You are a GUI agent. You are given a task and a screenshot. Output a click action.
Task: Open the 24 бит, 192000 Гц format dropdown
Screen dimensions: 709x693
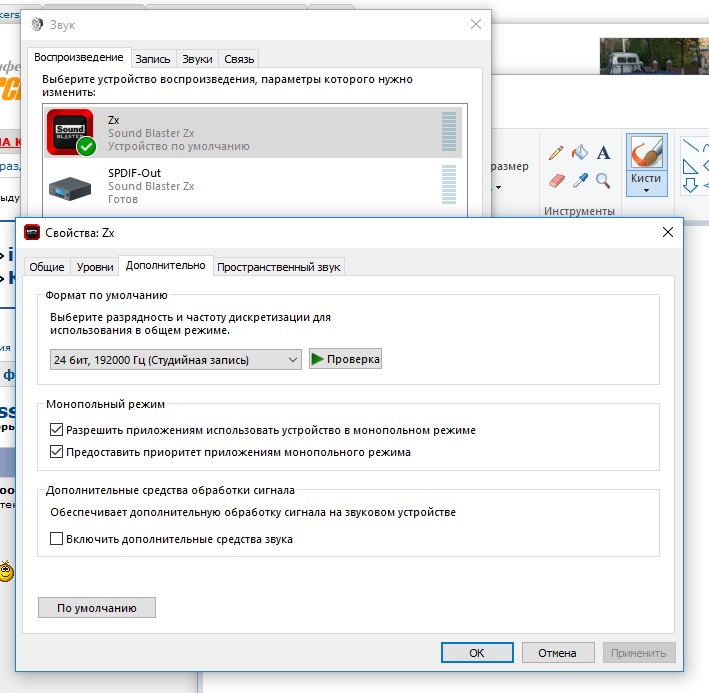pyautogui.click(x=175, y=360)
